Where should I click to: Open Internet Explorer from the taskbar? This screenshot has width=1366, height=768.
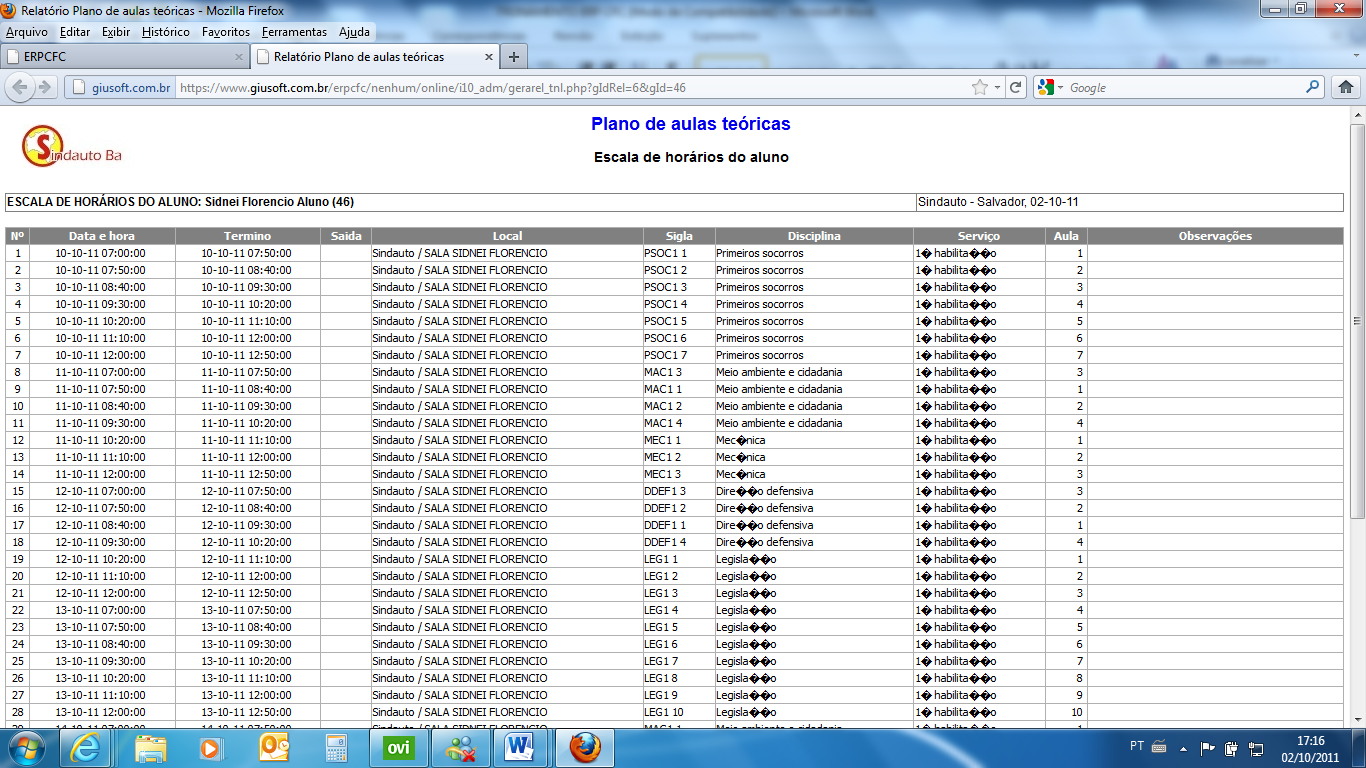[86, 747]
